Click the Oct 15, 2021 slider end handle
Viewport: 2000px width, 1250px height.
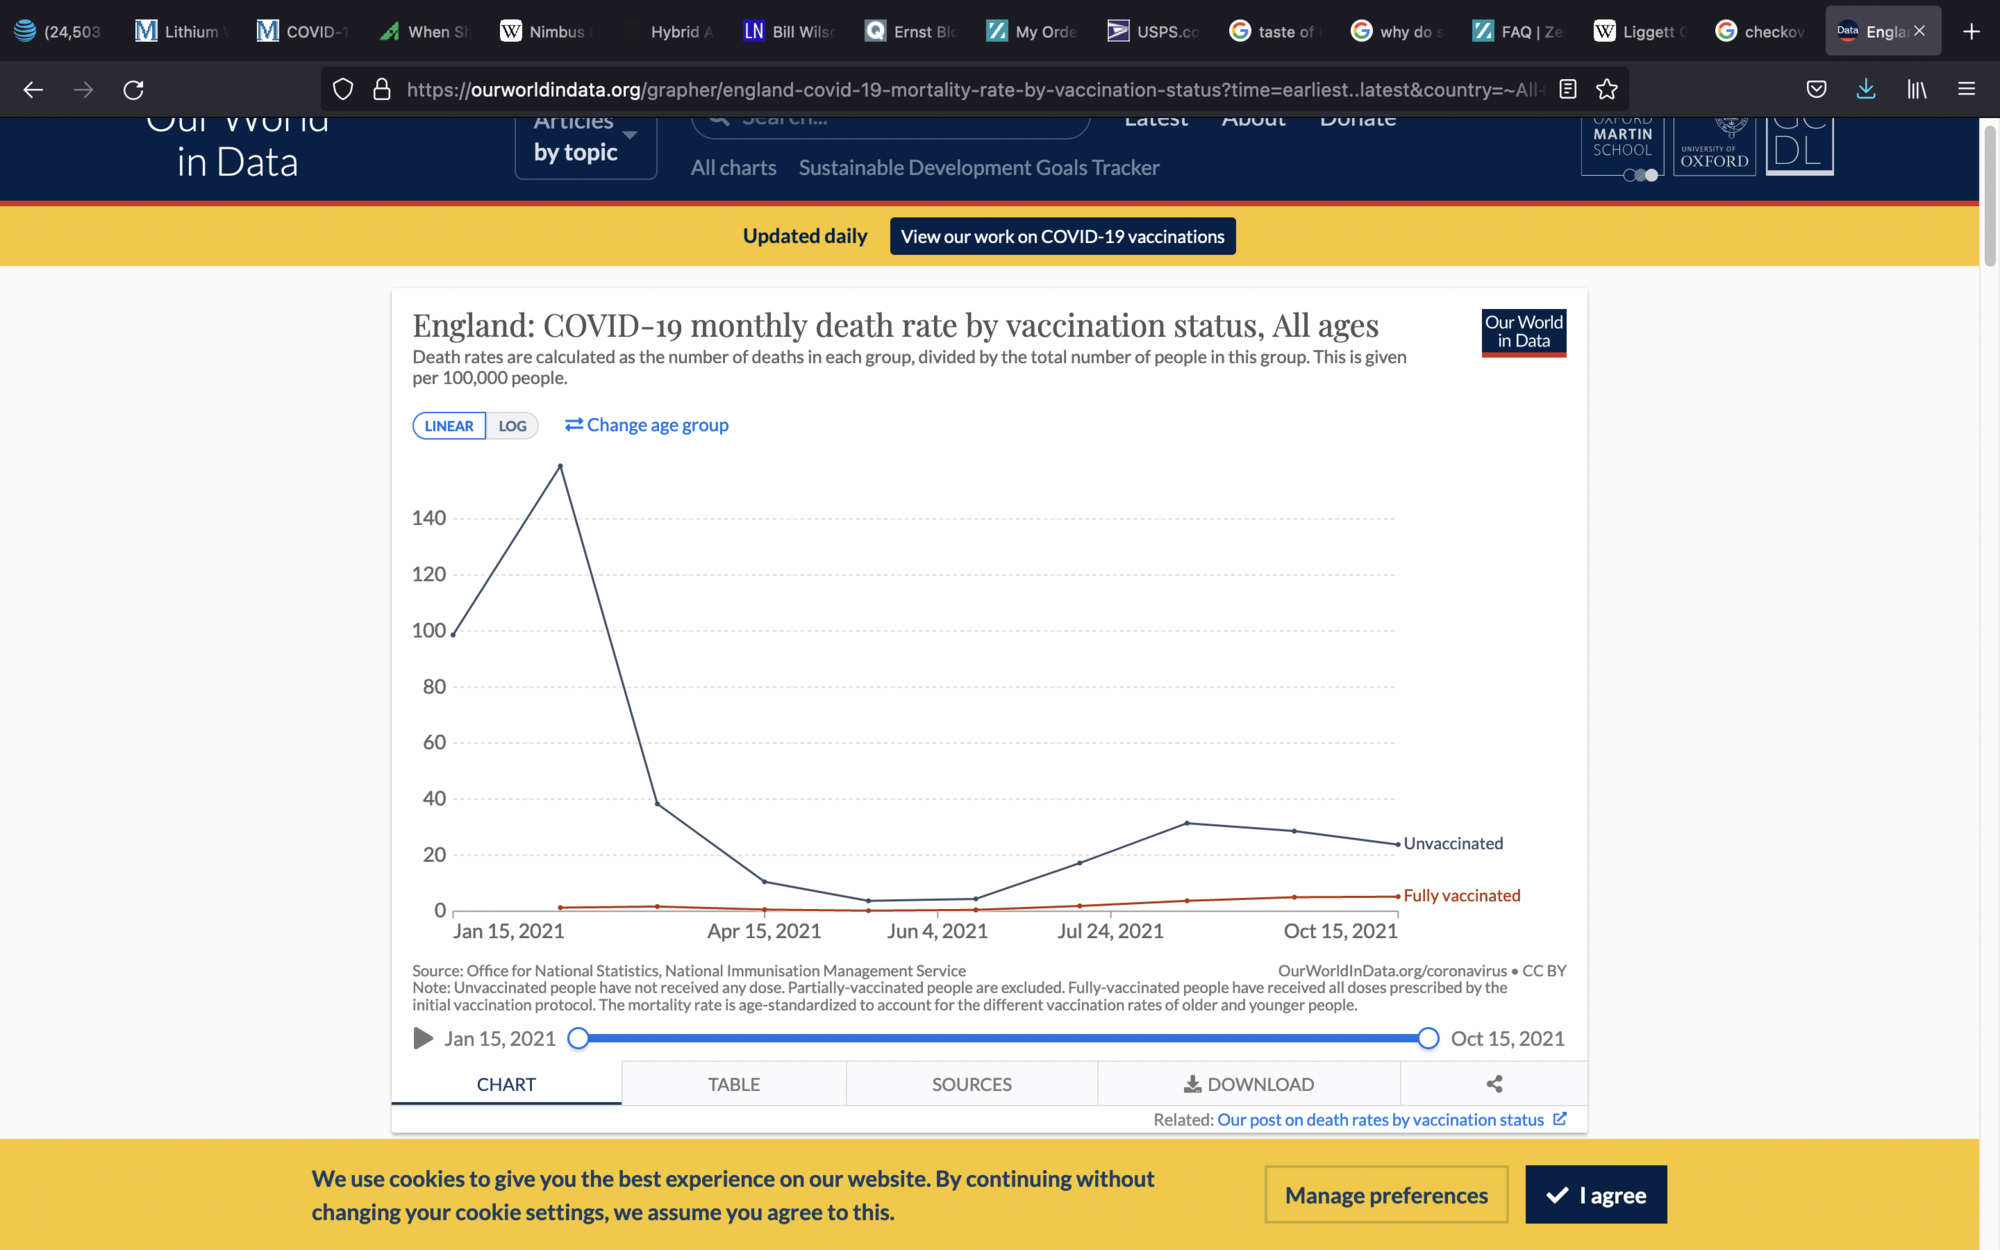tap(1428, 1039)
